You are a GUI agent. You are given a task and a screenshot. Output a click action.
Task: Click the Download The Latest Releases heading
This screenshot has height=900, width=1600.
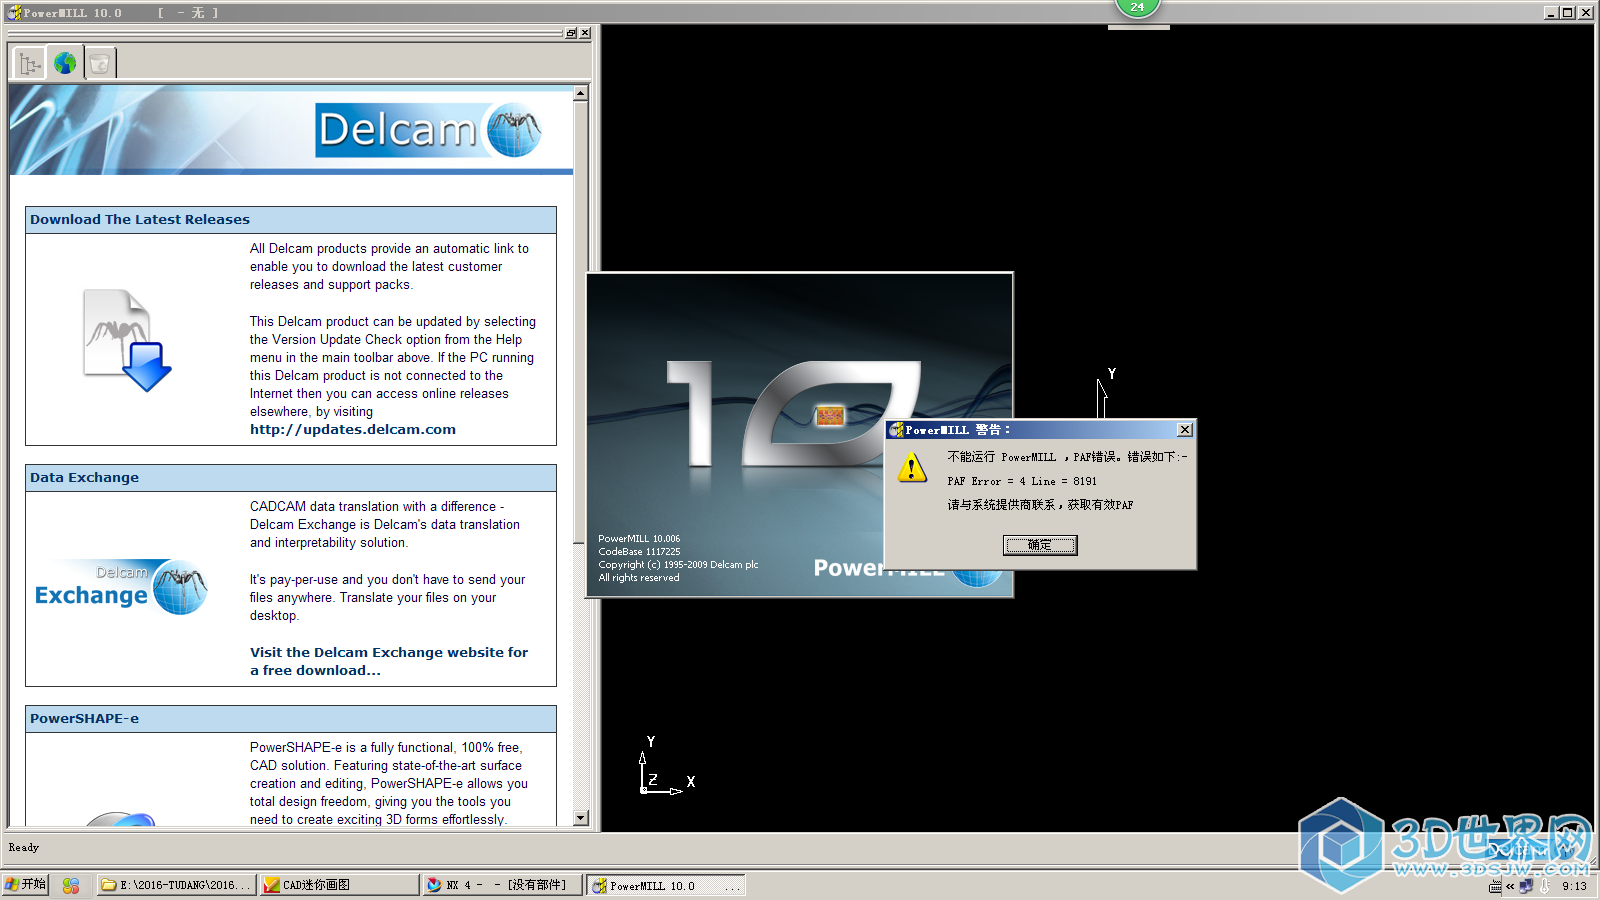(x=140, y=219)
